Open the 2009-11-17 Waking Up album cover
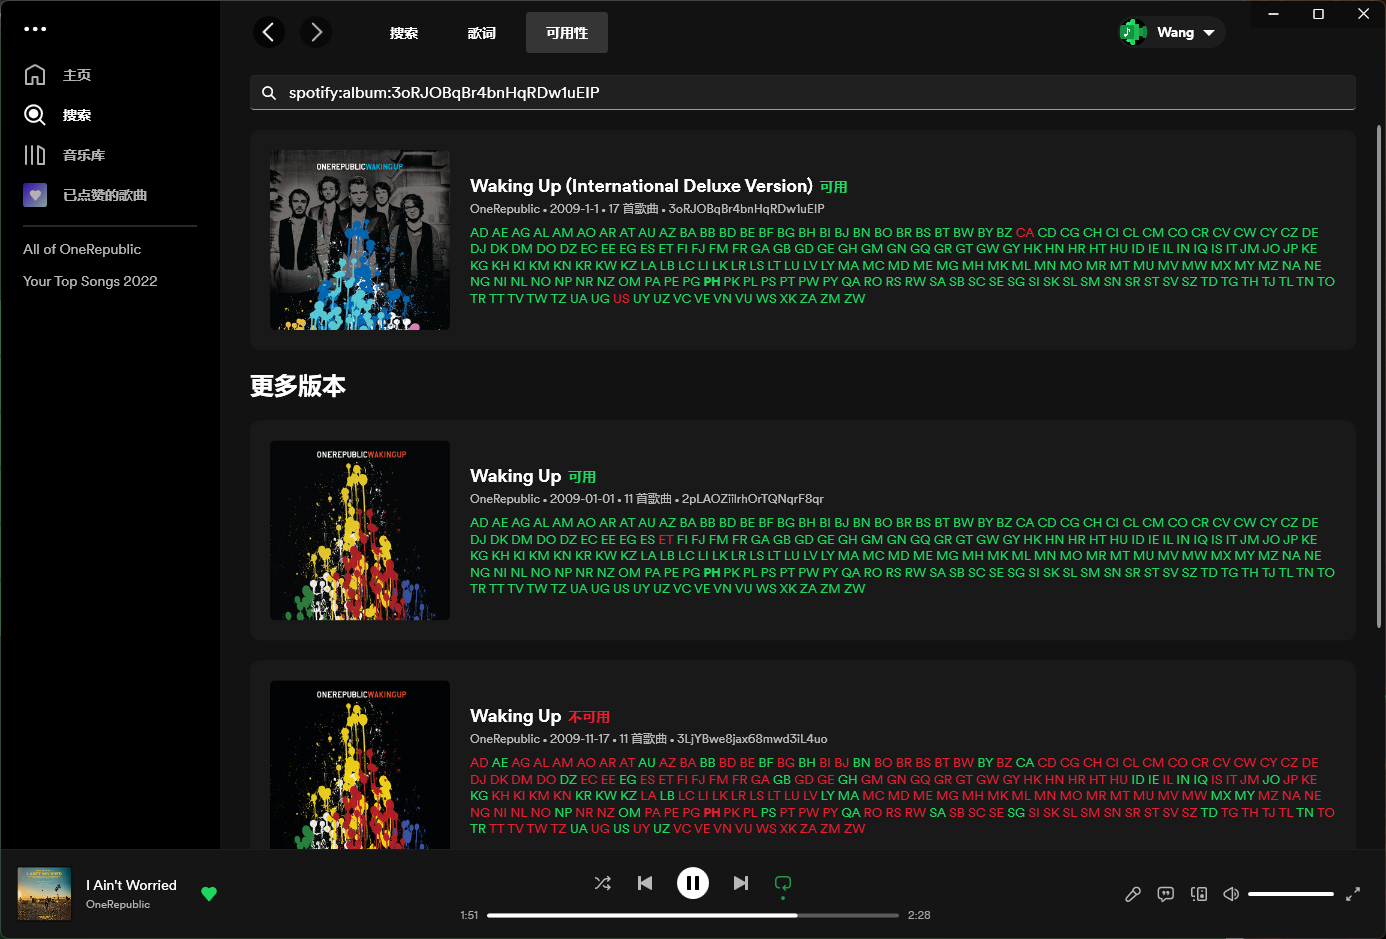 (360, 765)
